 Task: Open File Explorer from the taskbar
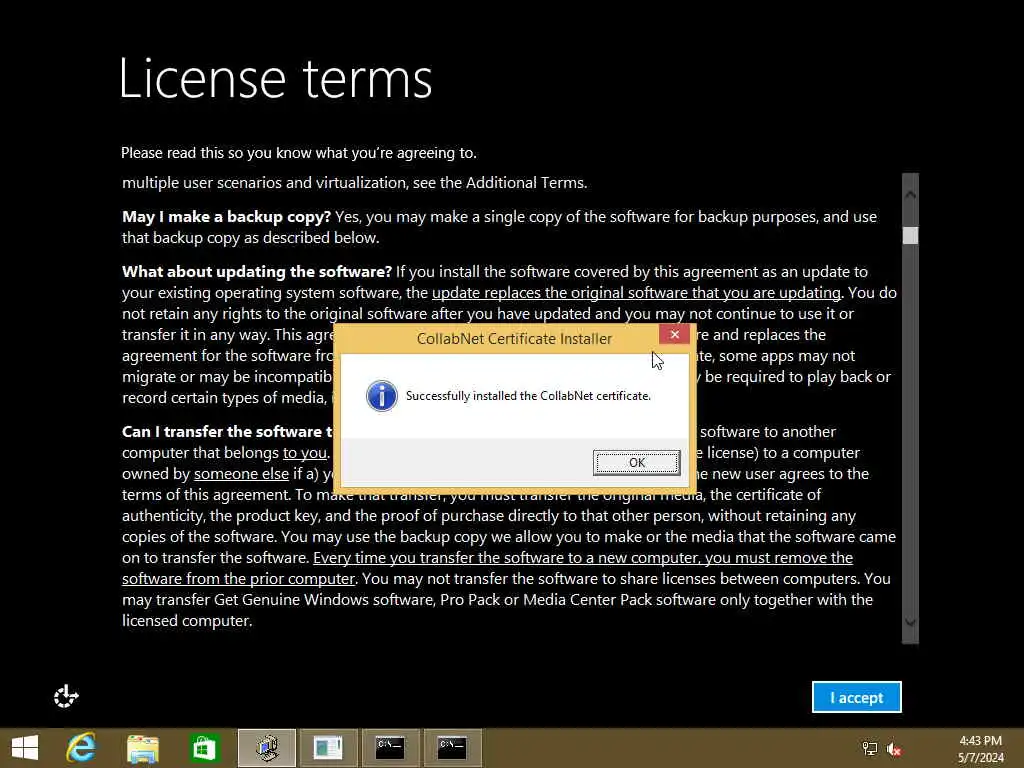pos(143,748)
